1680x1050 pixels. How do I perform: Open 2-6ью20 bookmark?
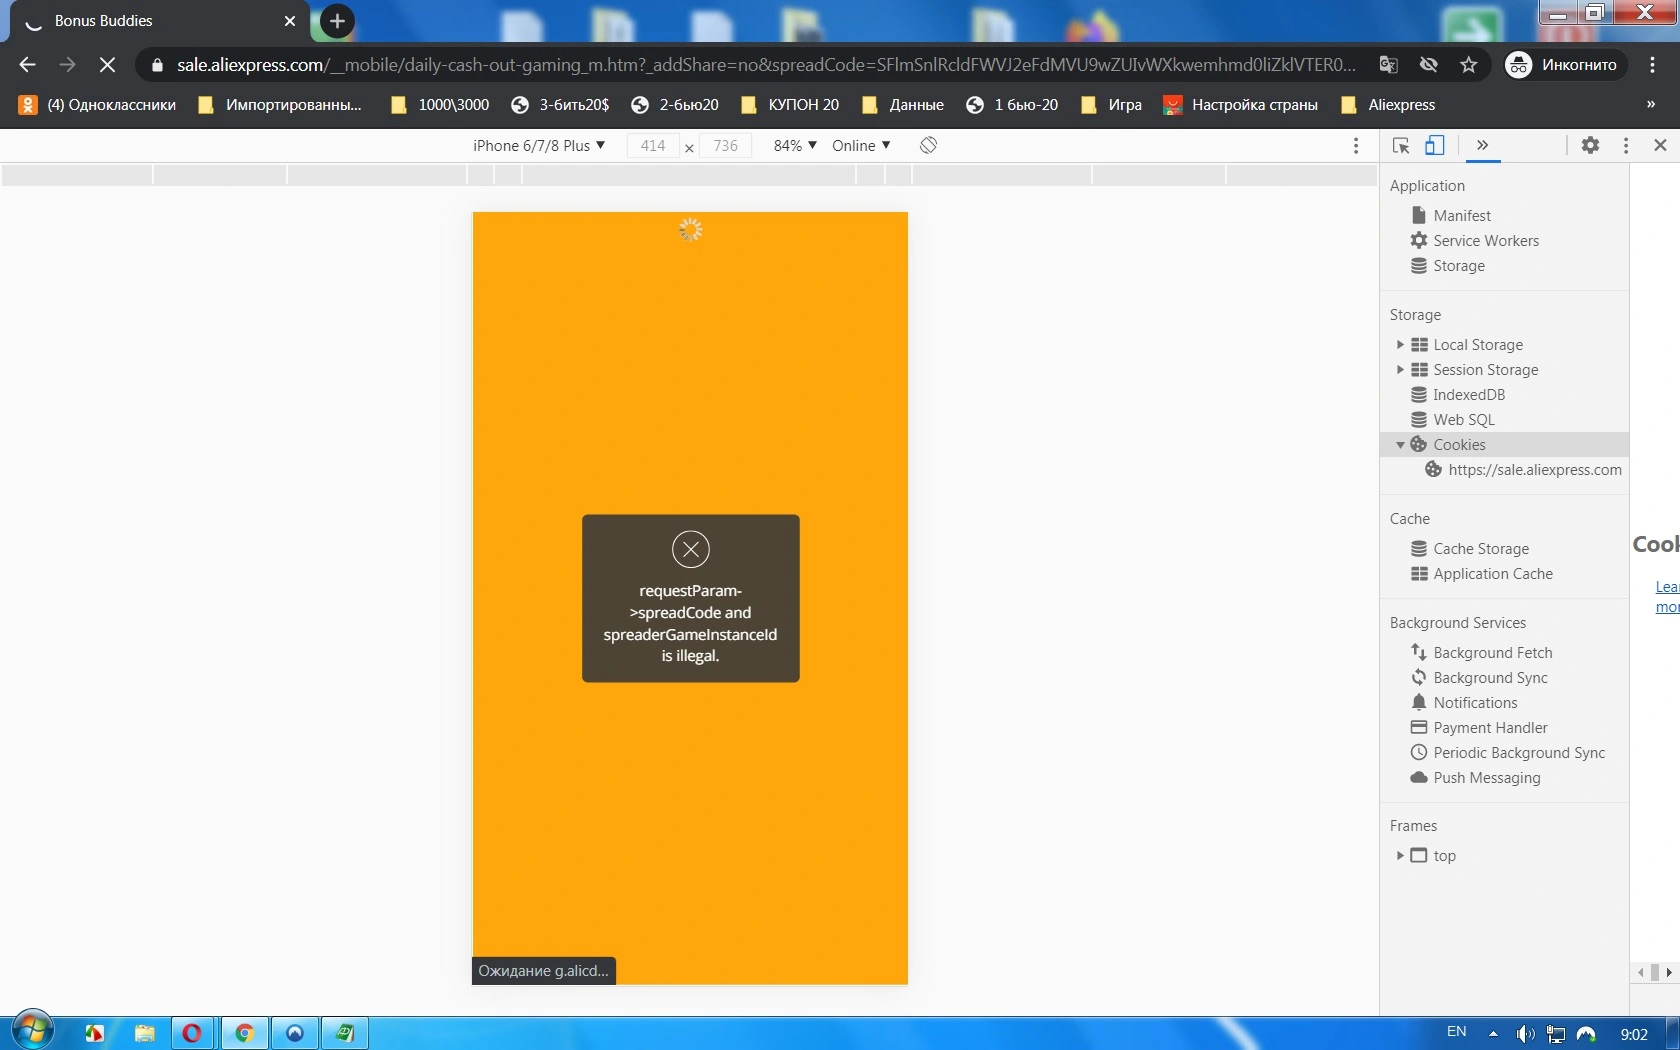[675, 105]
